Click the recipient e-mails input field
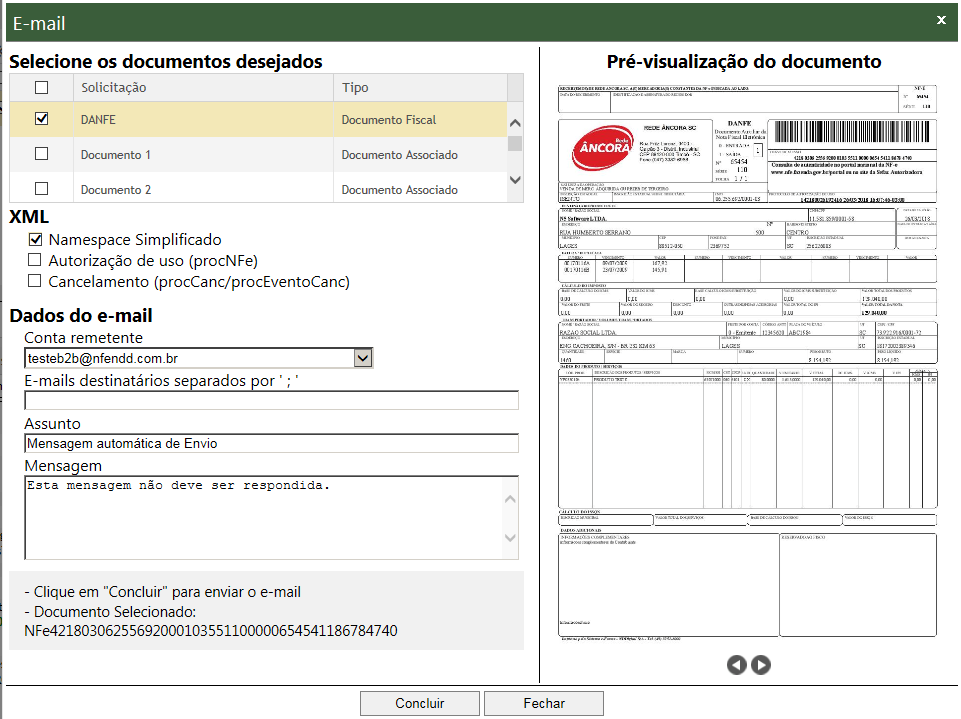 click(271, 401)
